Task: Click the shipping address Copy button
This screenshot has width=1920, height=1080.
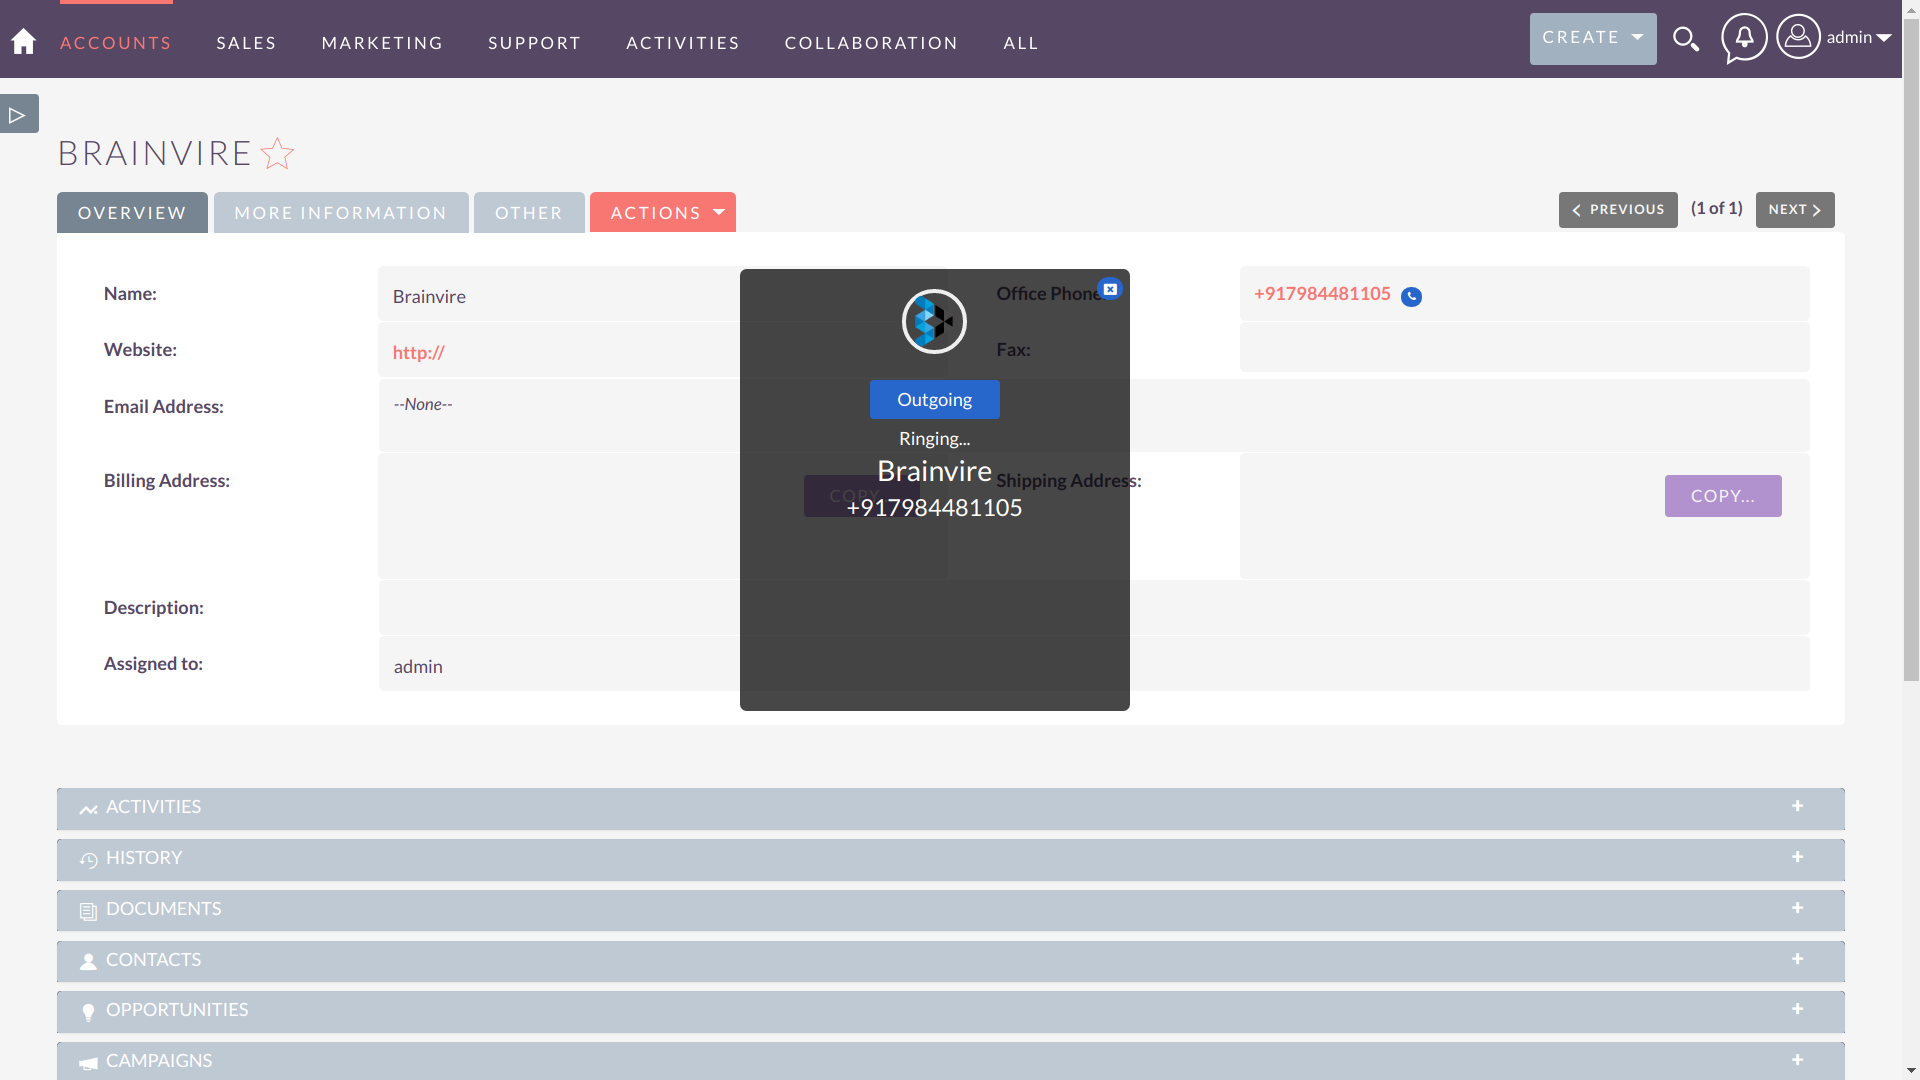Action: tap(1722, 496)
